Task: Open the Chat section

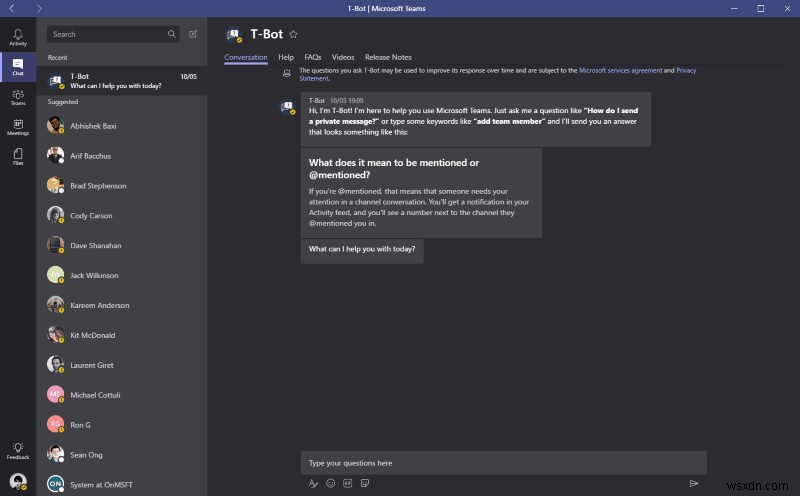Action: [18, 67]
